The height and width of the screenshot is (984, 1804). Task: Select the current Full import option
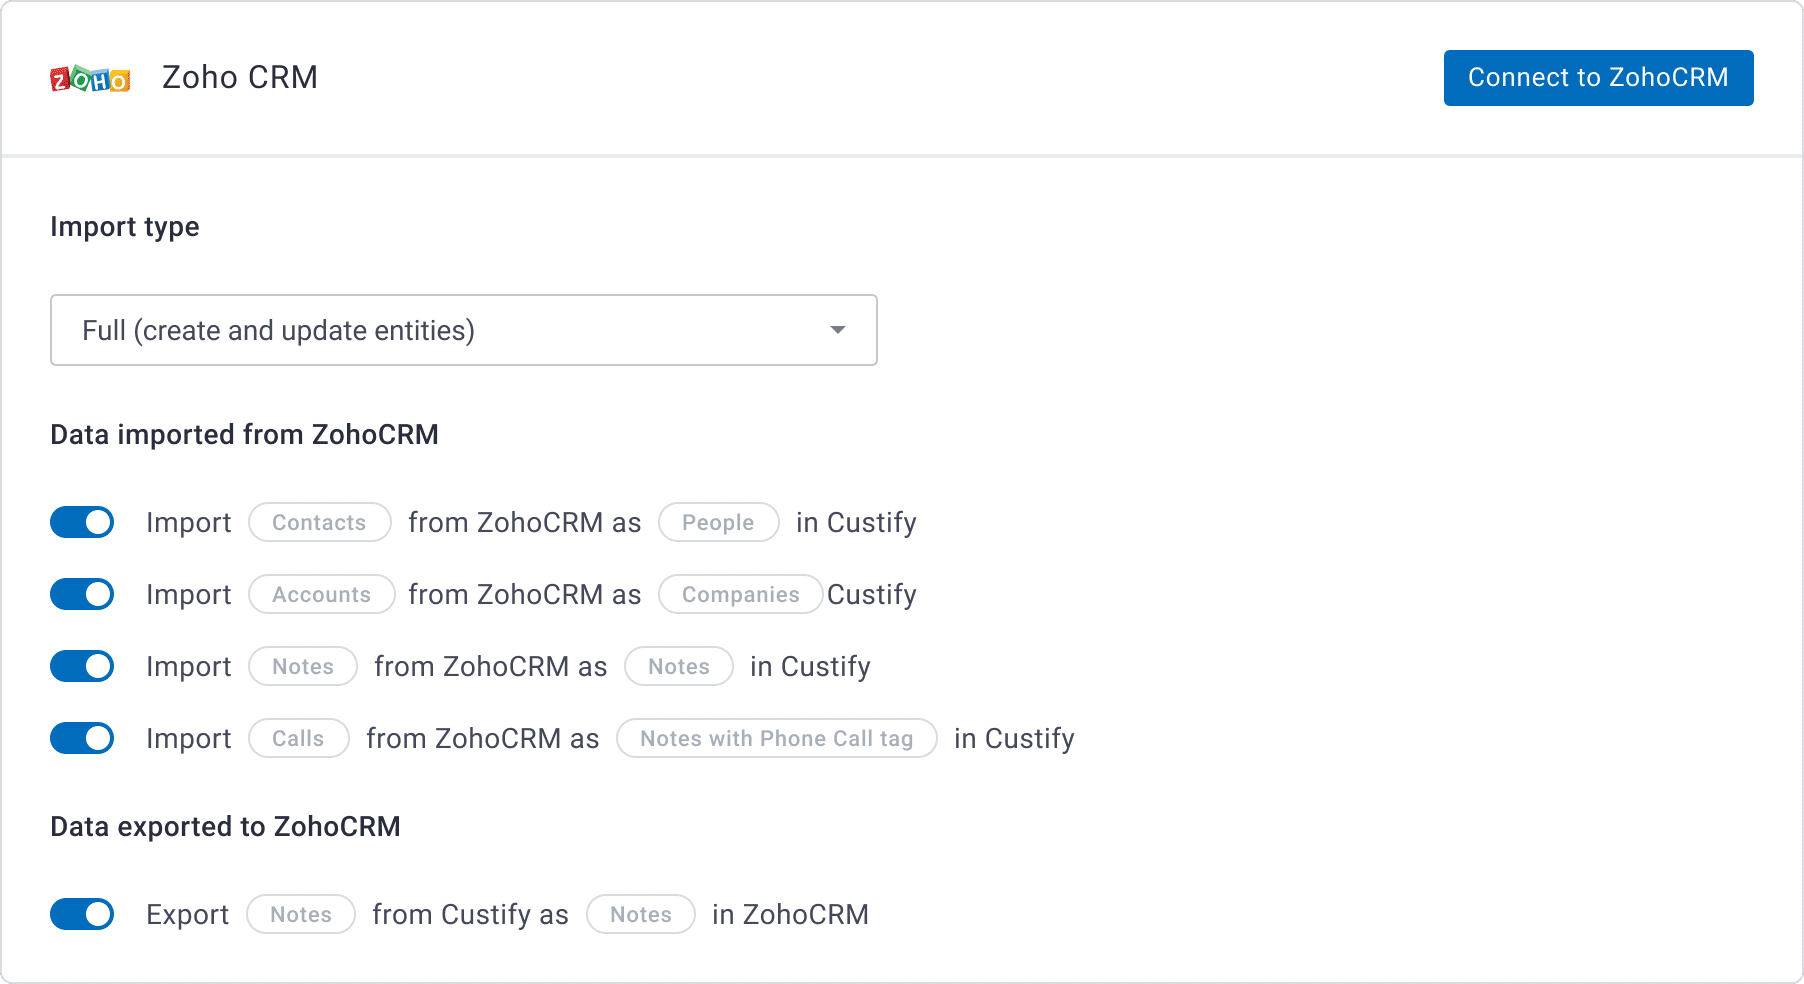280,330
